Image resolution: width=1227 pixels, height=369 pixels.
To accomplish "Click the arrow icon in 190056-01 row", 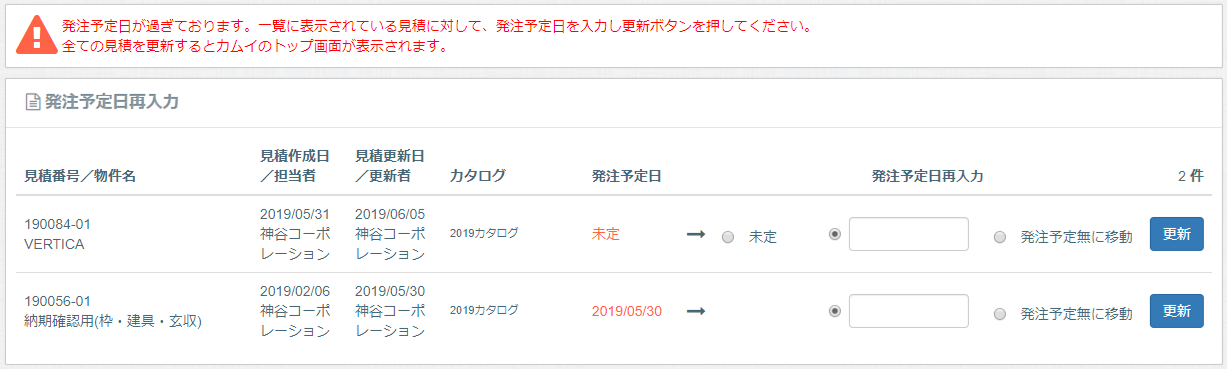I will (x=696, y=311).
